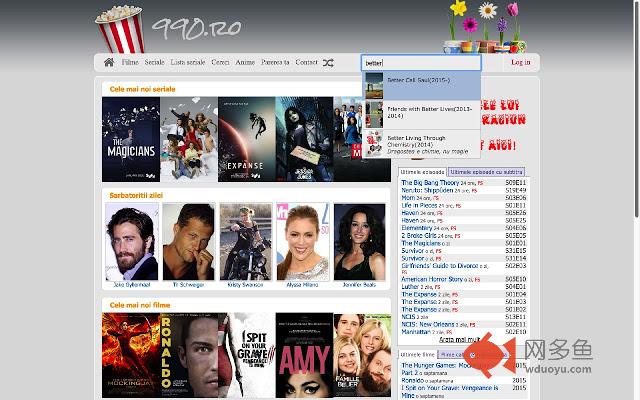
Task: Open The Magicians episode link
Action: click(x=421, y=243)
